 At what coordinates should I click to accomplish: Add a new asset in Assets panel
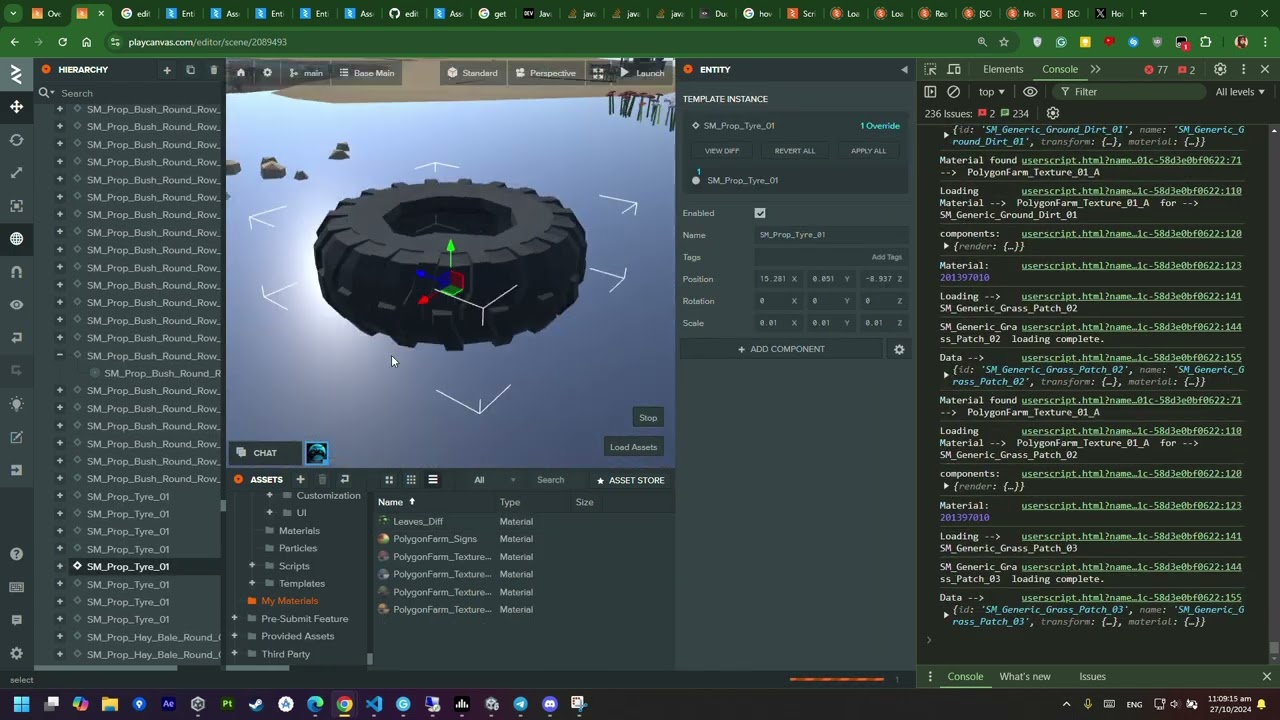point(300,480)
